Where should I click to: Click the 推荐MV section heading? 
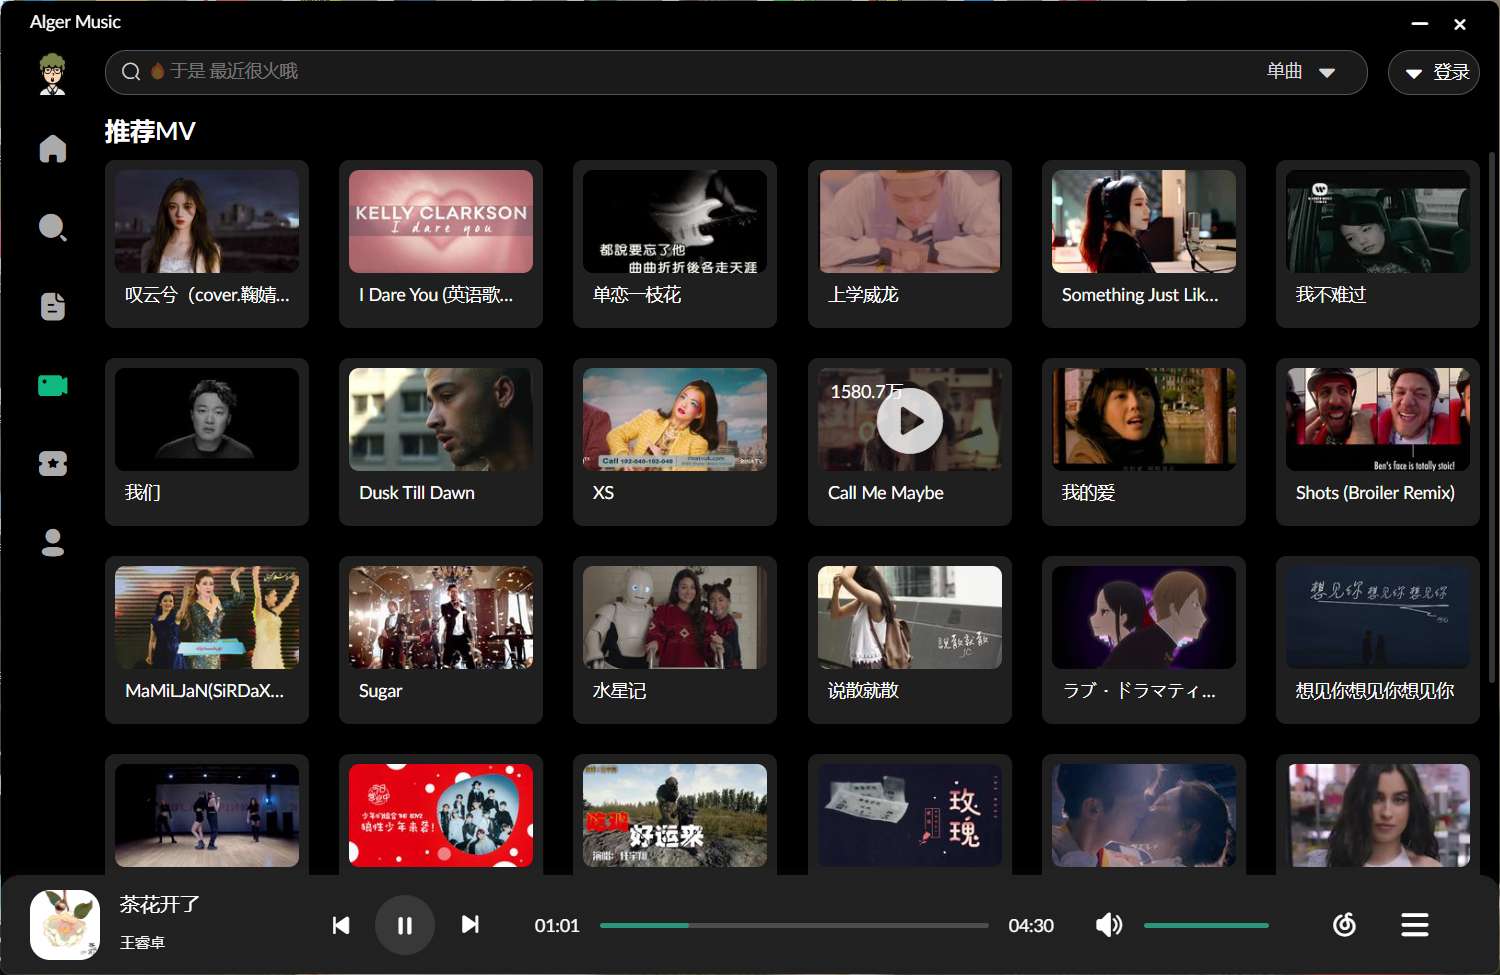tap(150, 131)
